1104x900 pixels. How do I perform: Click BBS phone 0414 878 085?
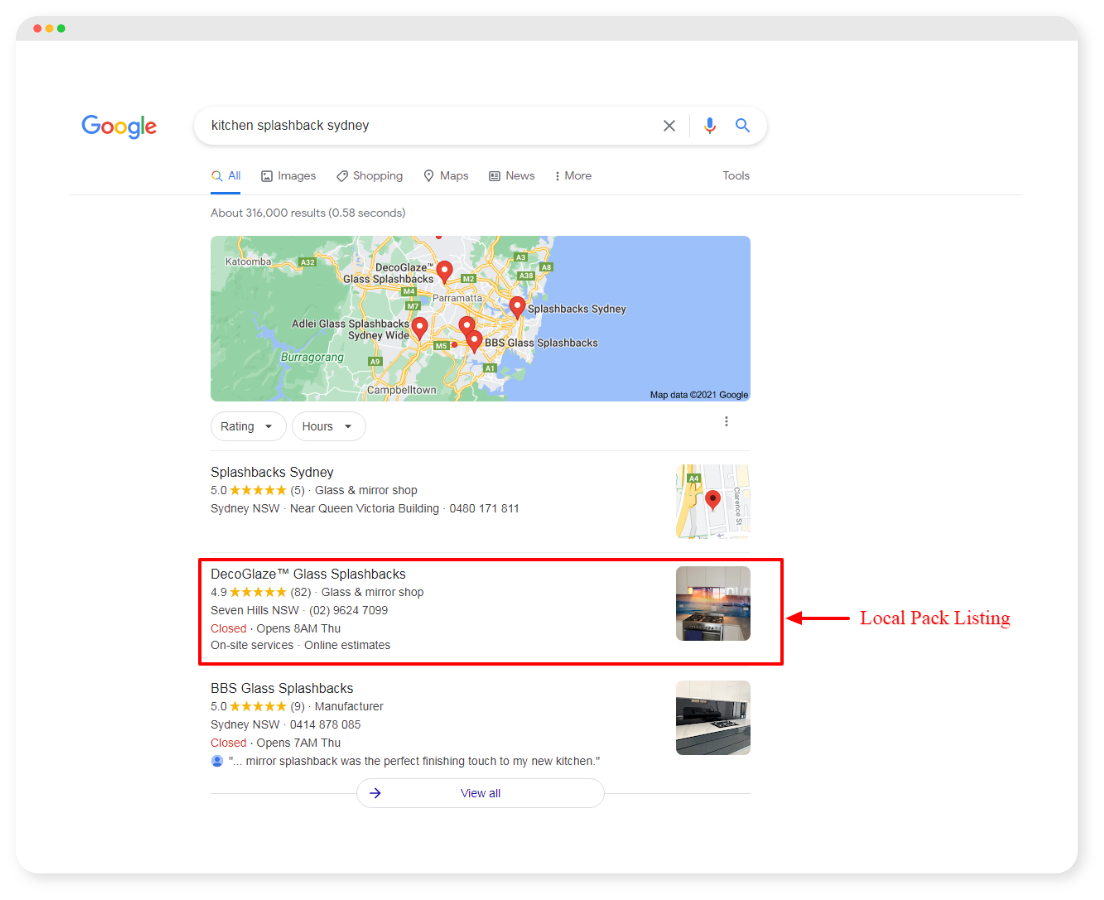[x=325, y=725]
